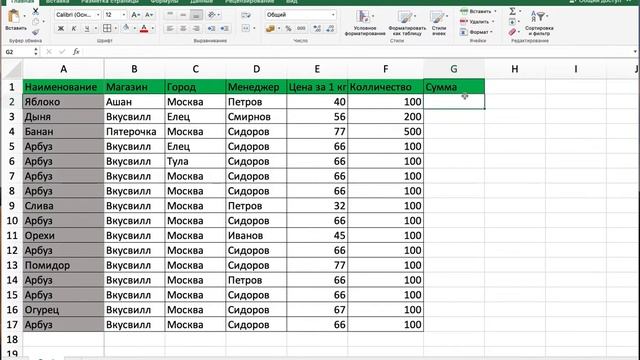
Task: Toggle wrap text button
Action: (x=246, y=15)
